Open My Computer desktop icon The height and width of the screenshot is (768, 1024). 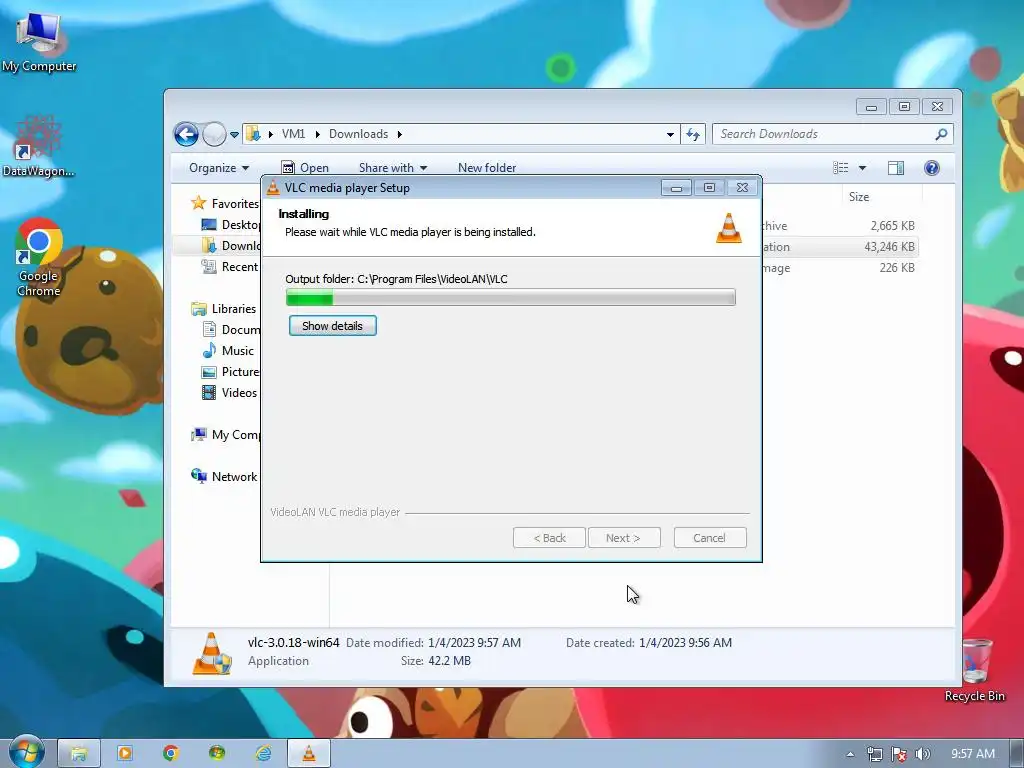click(39, 42)
